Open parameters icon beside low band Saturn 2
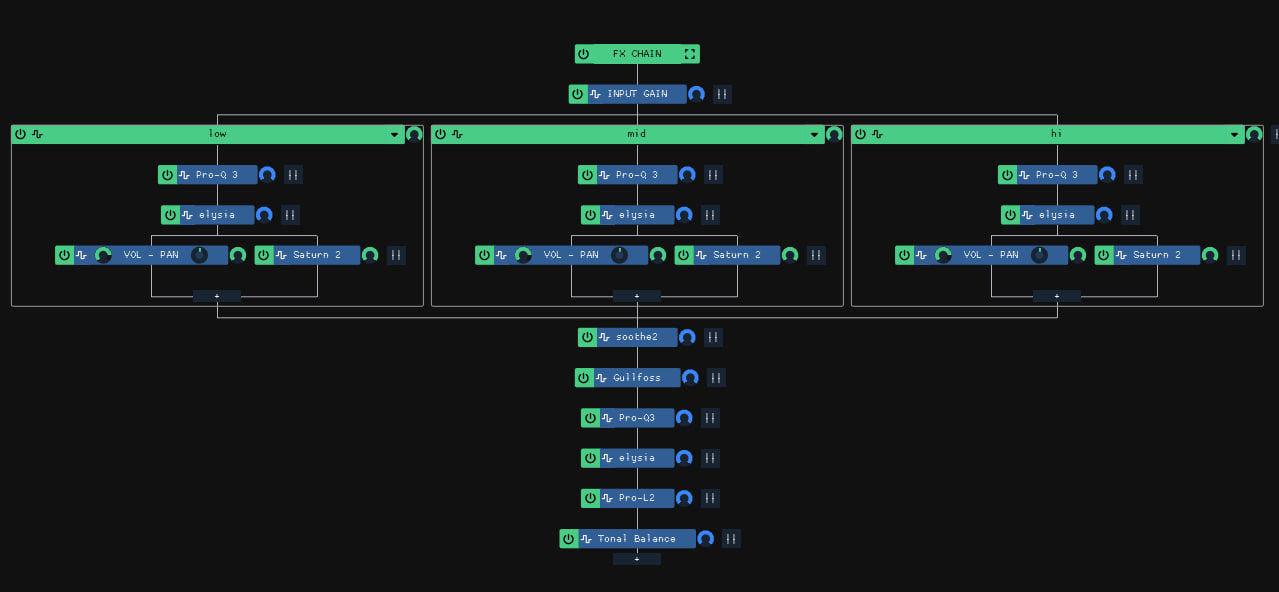 coord(396,255)
